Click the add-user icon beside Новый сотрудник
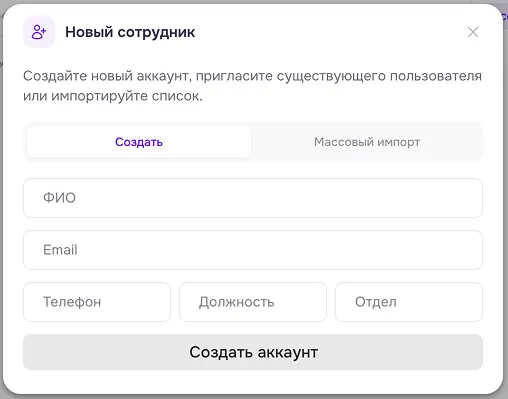Image resolution: width=508 pixels, height=399 pixels. point(39,32)
